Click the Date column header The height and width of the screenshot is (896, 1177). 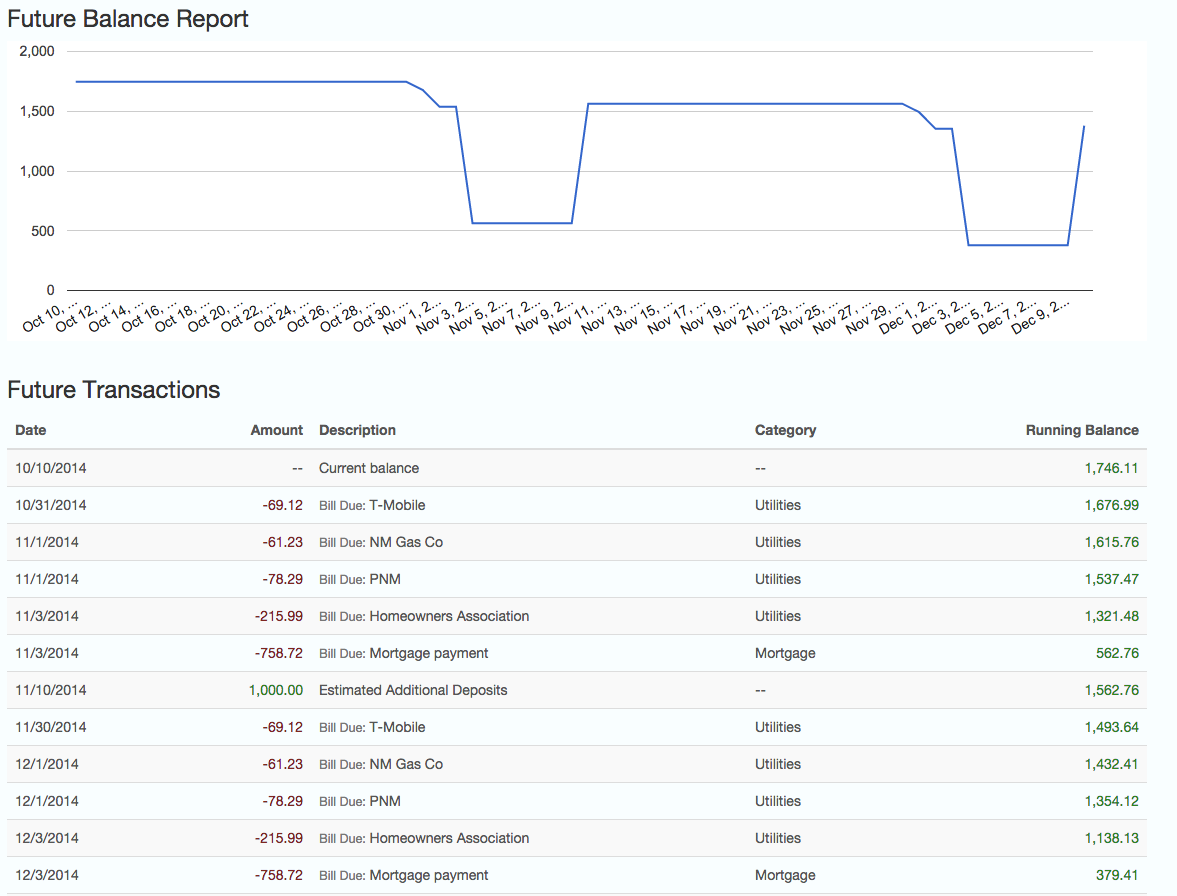click(31, 430)
